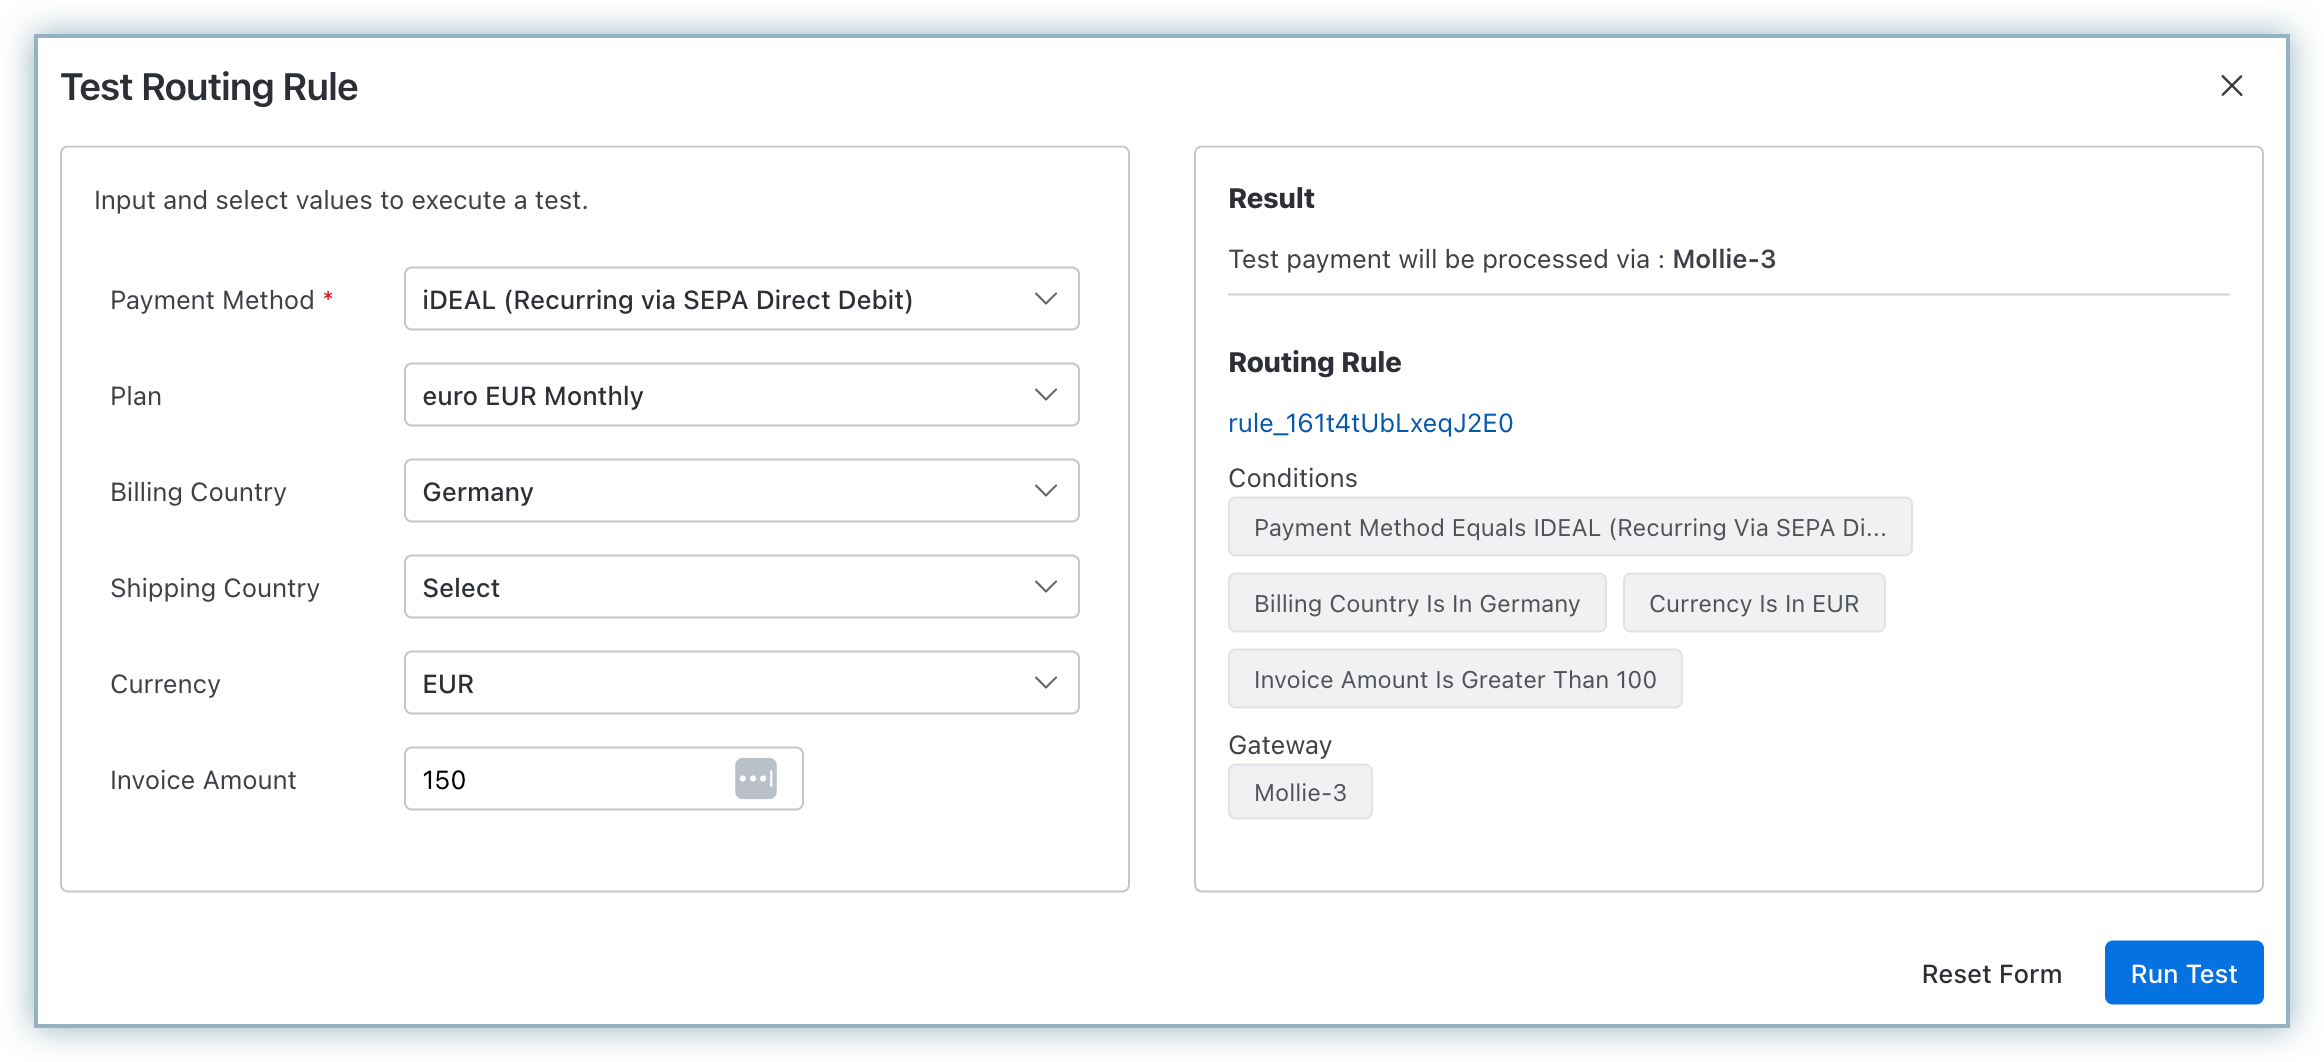Click the bold Mollie-3 text in Result line

pos(1723,259)
